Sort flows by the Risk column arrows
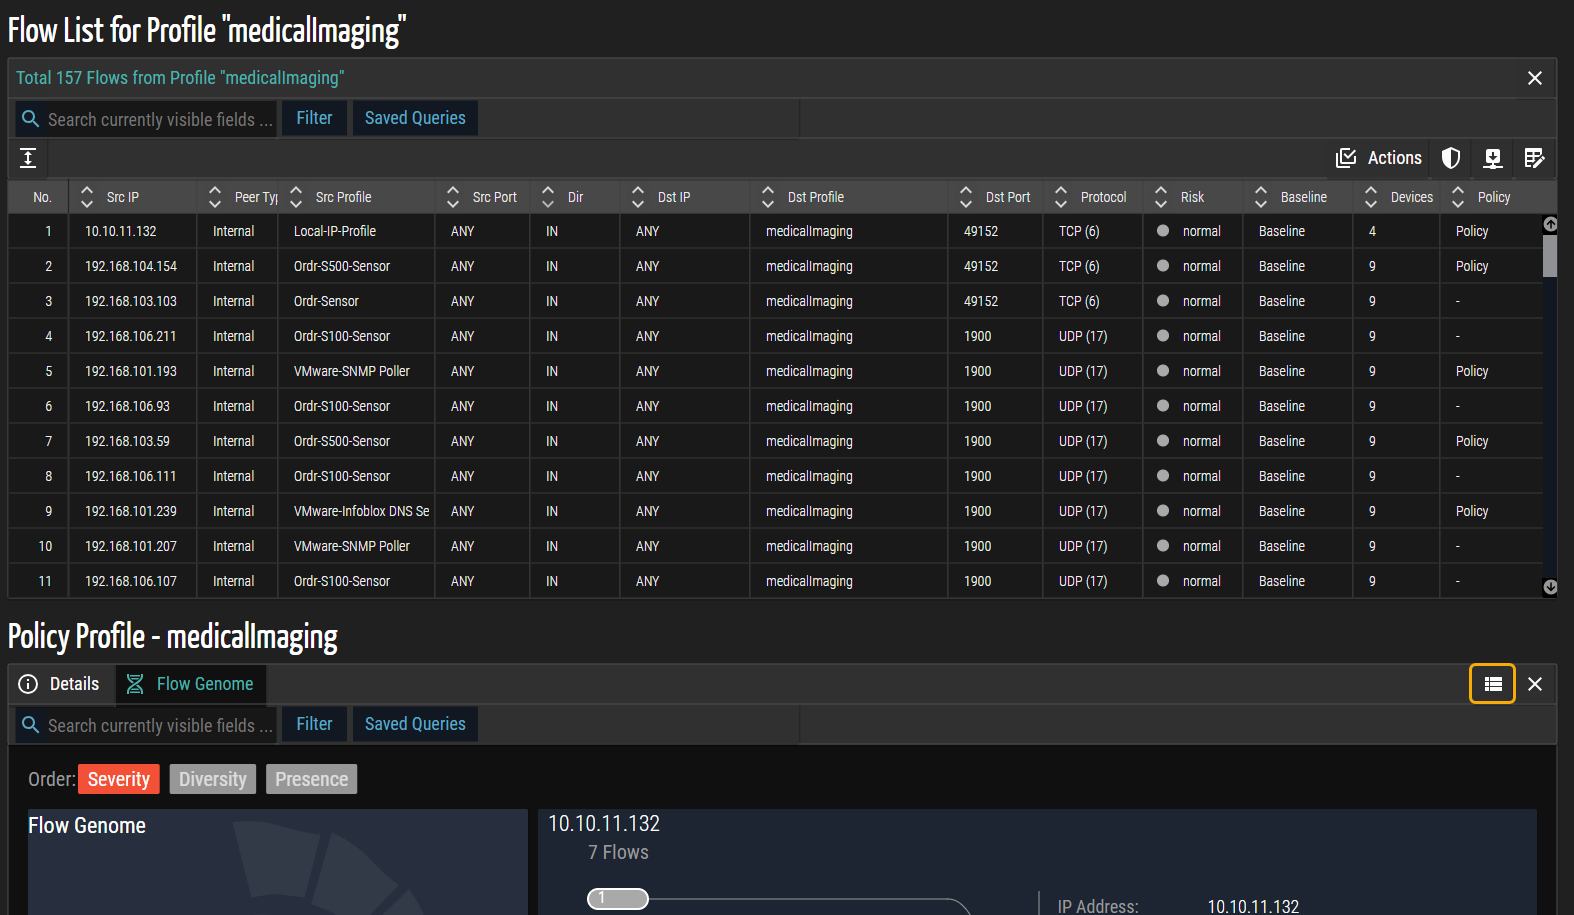 pyautogui.click(x=1161, y=197)
